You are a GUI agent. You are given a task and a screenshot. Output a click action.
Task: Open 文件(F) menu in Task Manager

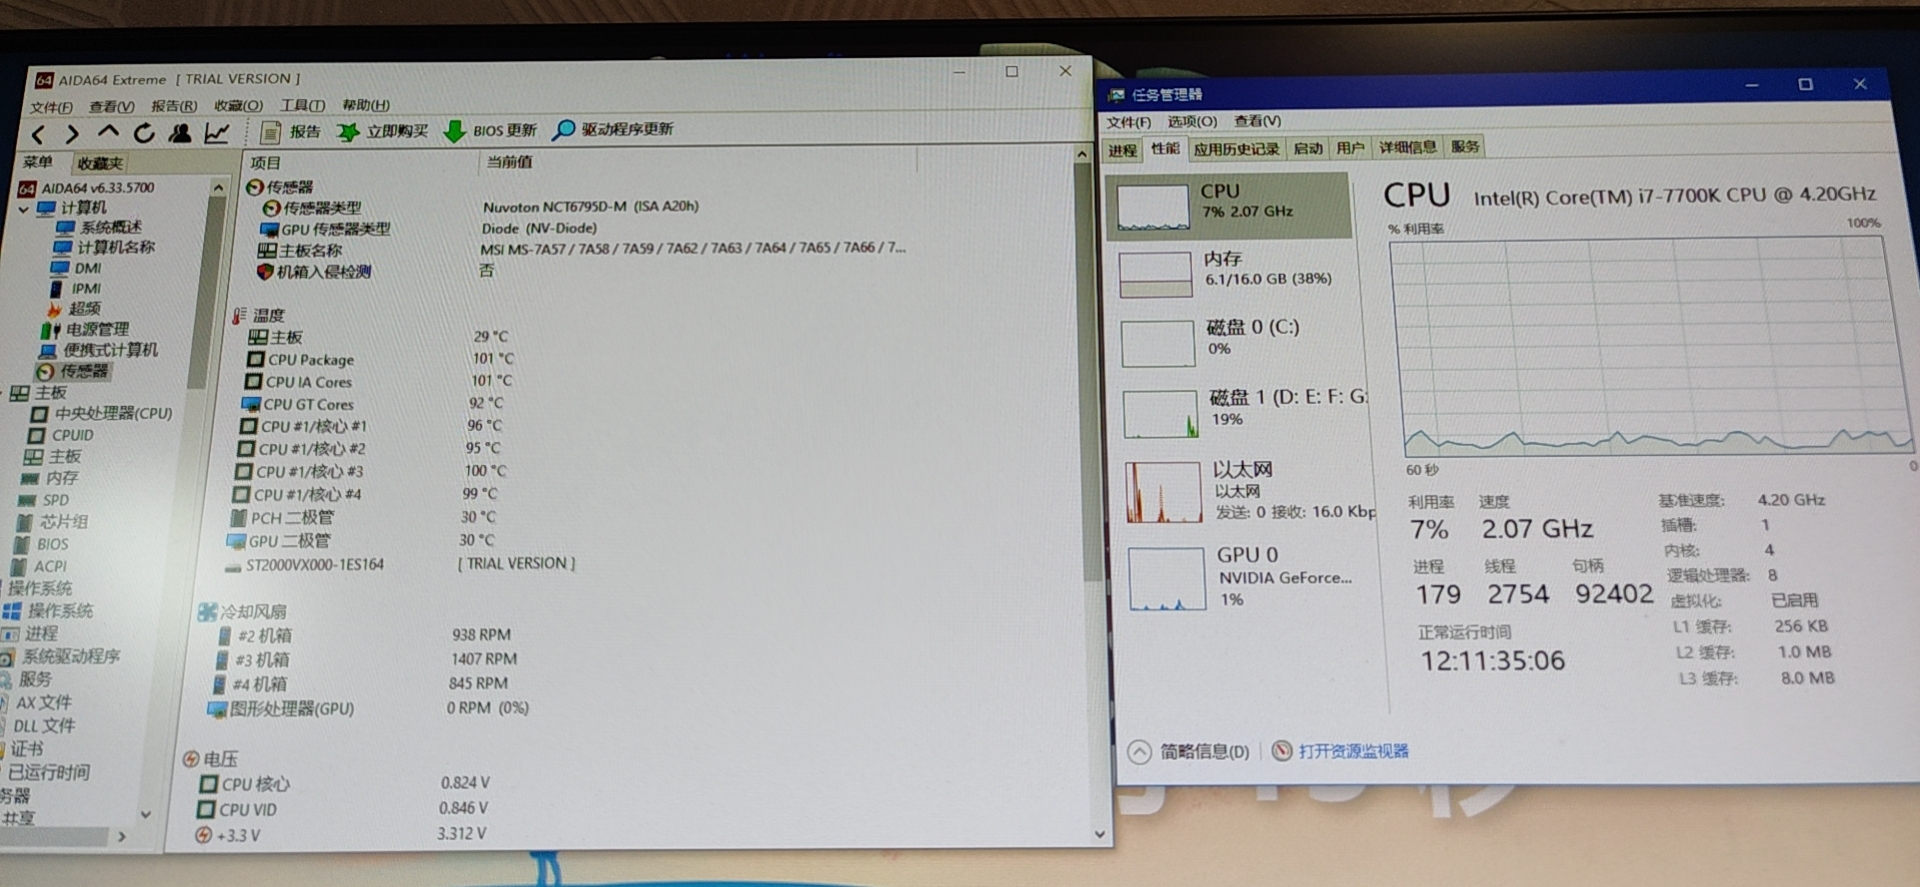click(1128, 122)
